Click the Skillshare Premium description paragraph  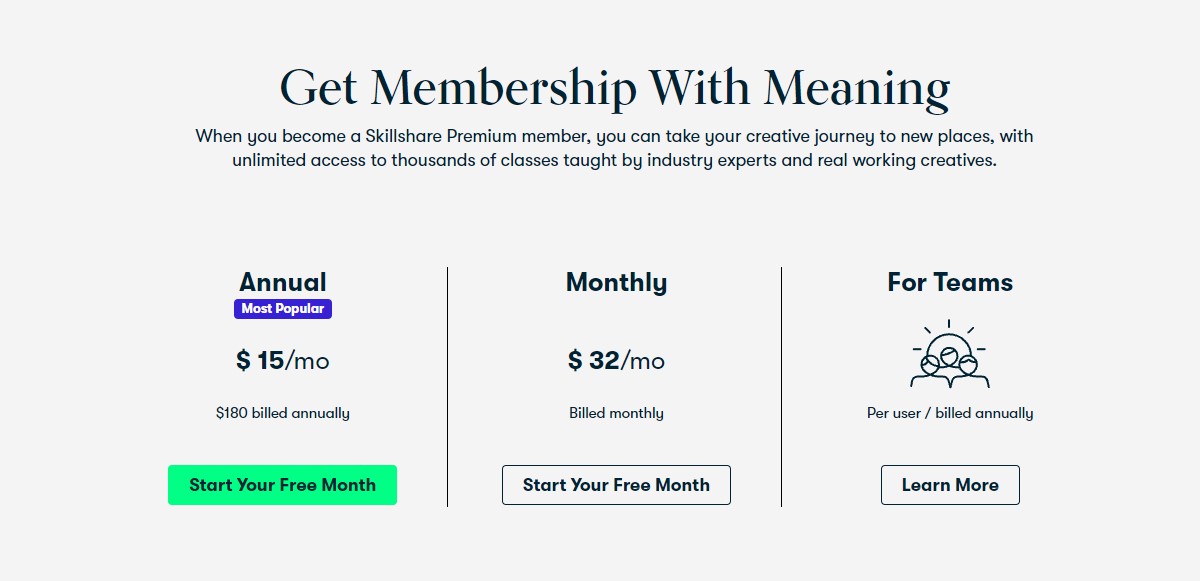click(615, 147)
